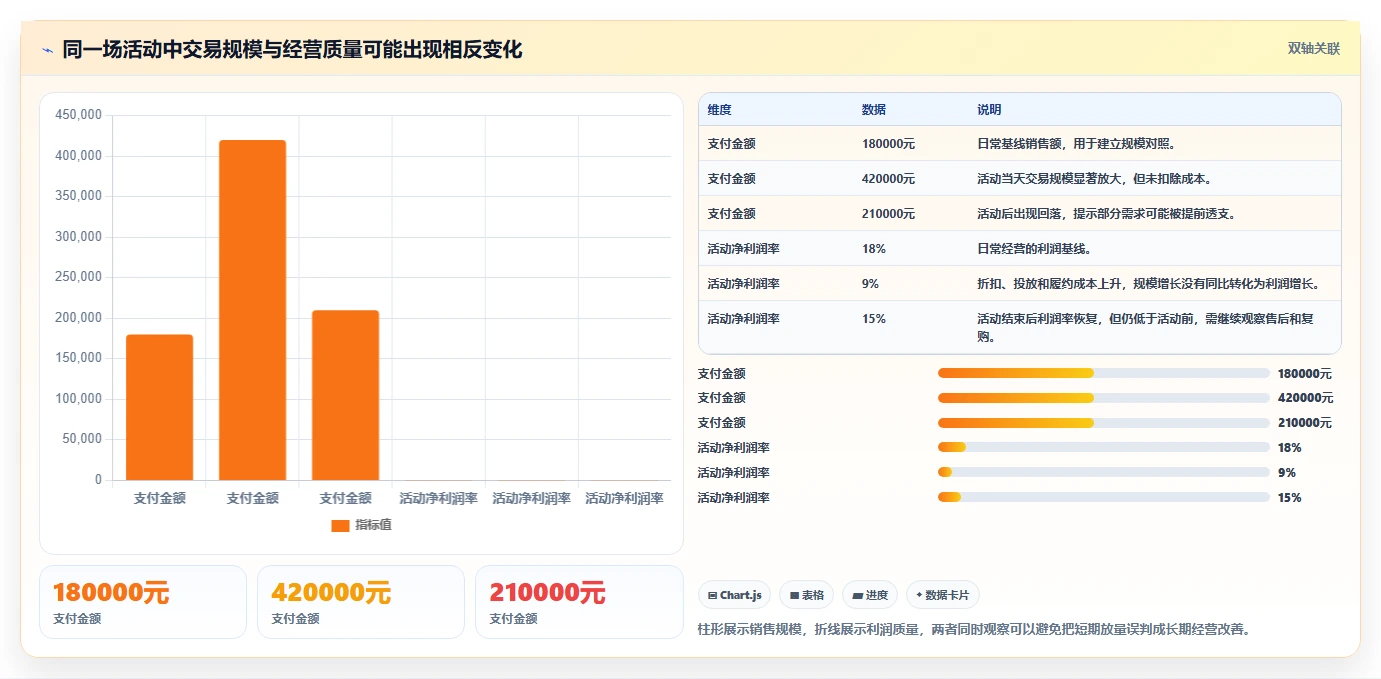Select the chart bar reaching 180,000
The width and height of the screenshot is (1381, 679).
tap(159, 407)
